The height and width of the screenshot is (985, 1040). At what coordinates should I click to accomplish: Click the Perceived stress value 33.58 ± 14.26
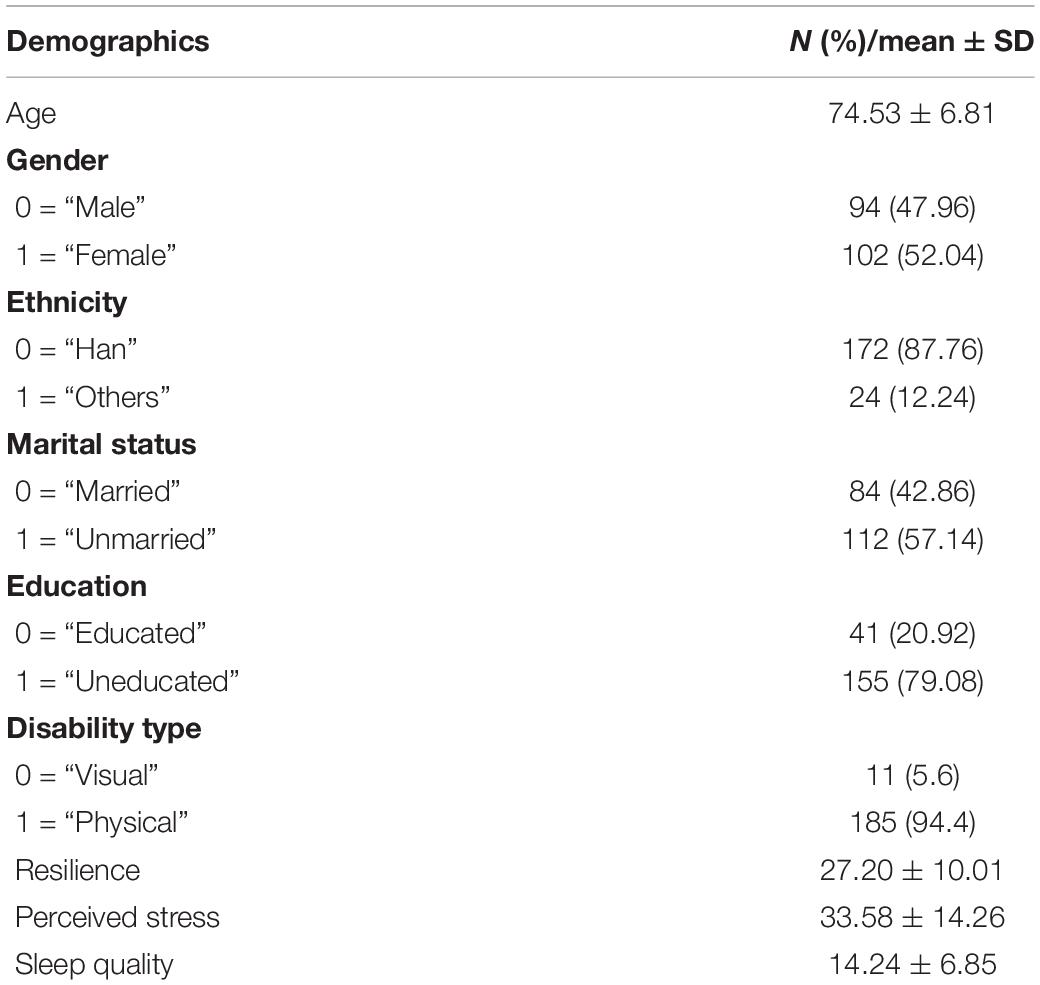point(912,917)
